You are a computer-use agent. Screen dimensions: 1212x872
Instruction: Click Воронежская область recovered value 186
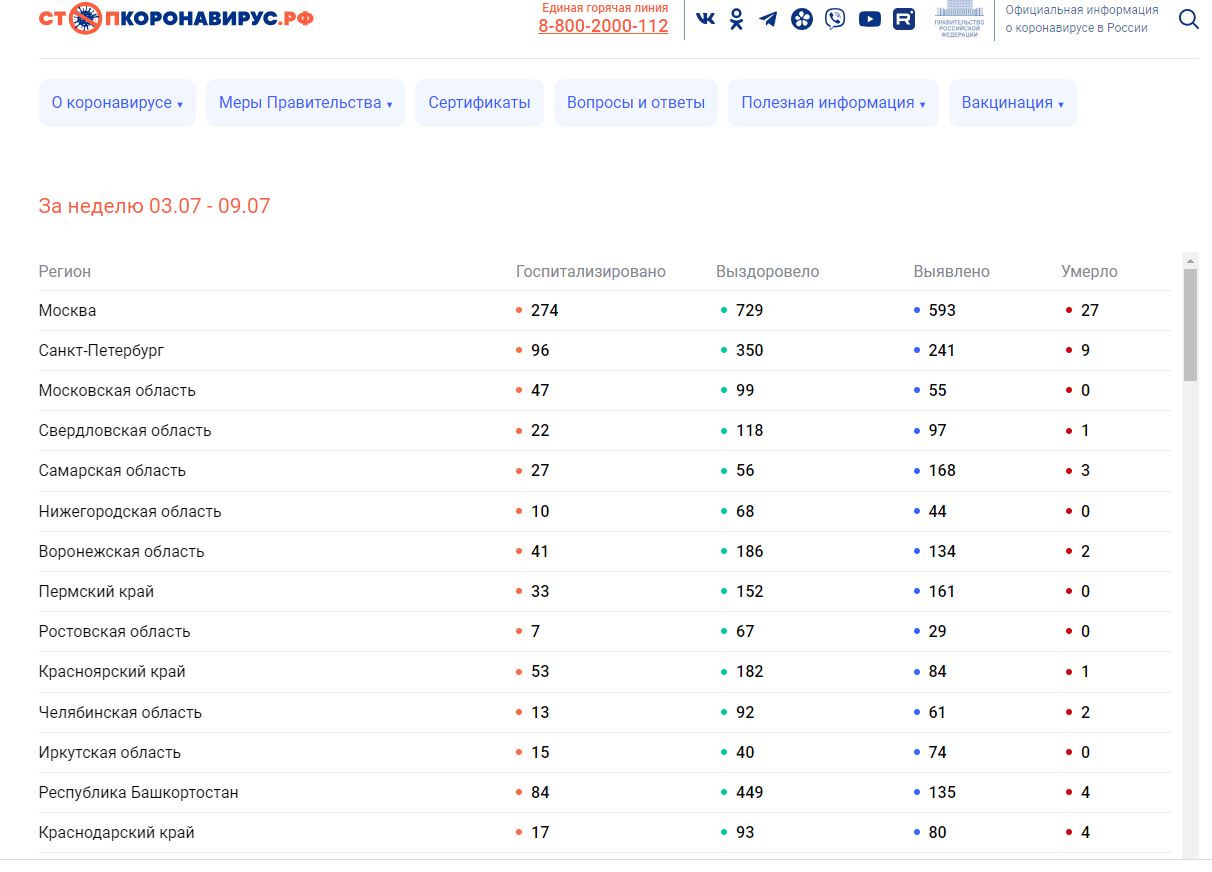(750, 552)
